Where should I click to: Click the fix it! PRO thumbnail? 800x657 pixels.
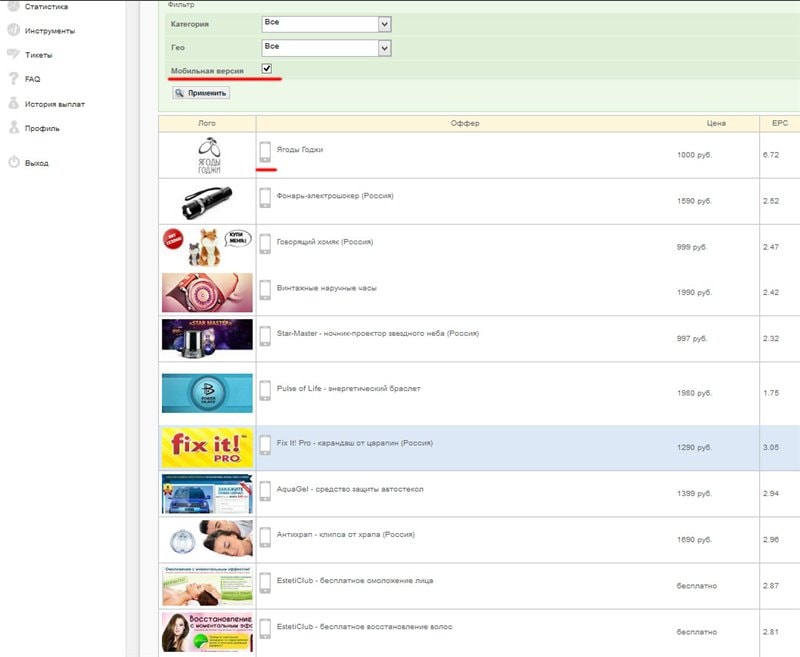(x=207, y=447)
